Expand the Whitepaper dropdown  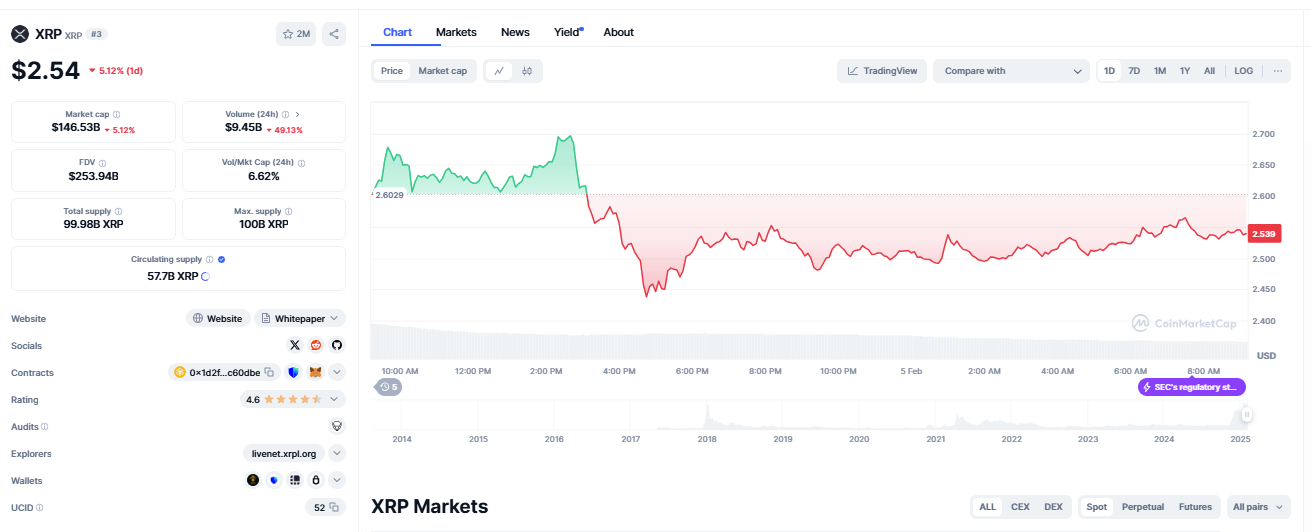335,318
